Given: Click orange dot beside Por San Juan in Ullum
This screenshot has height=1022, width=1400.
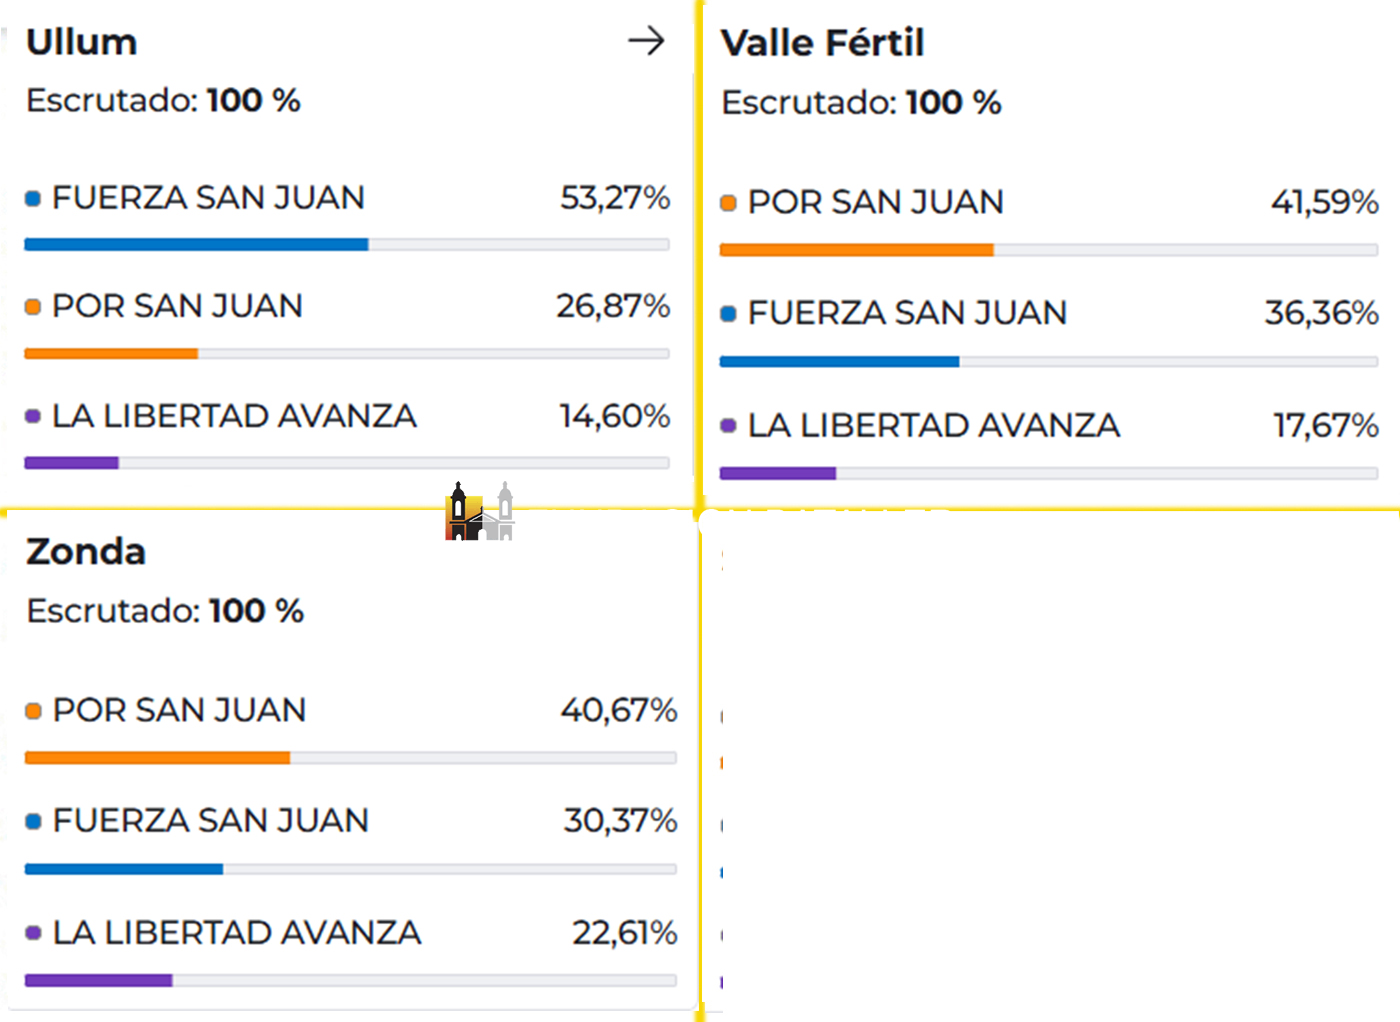Looking at the screenshot, I should pyautogui.click(x=33, y=307).
